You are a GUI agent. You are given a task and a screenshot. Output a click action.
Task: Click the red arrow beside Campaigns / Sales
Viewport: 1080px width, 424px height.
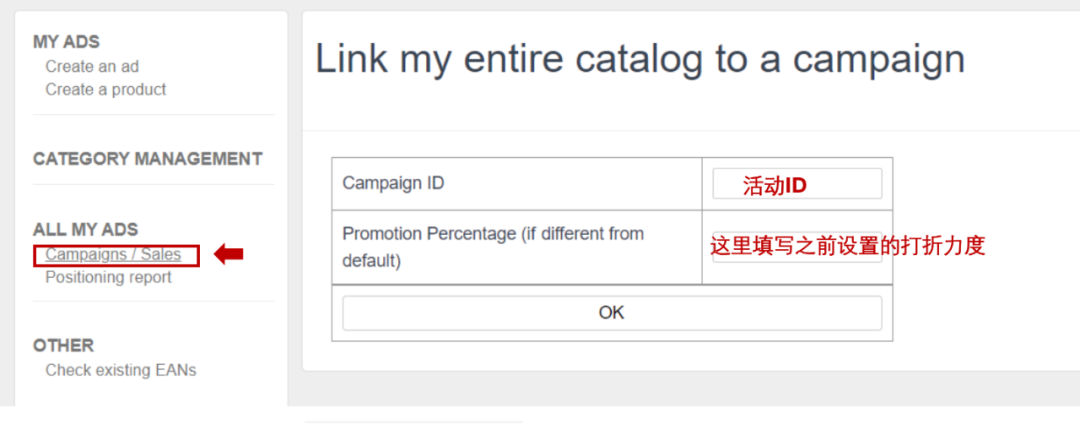[x=230, y=255]
